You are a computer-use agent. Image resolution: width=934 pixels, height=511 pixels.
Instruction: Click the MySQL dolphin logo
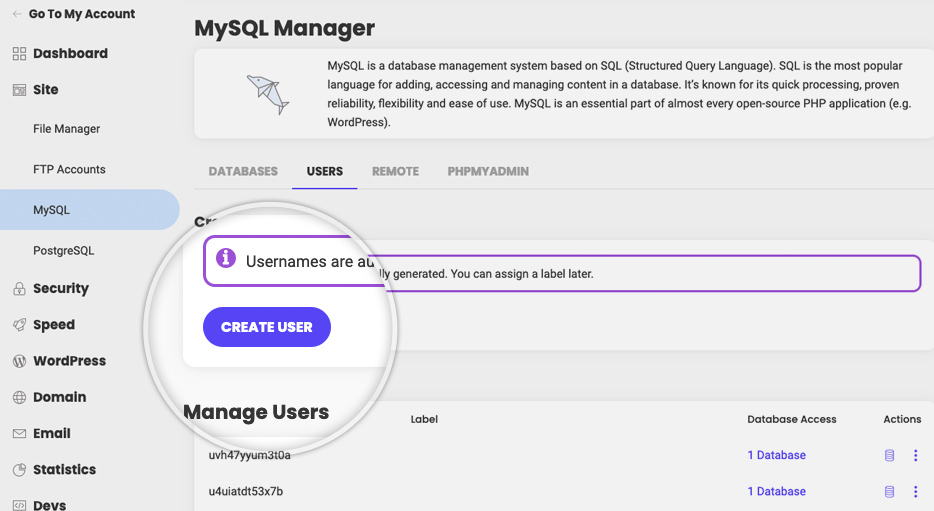coord(268,94)
